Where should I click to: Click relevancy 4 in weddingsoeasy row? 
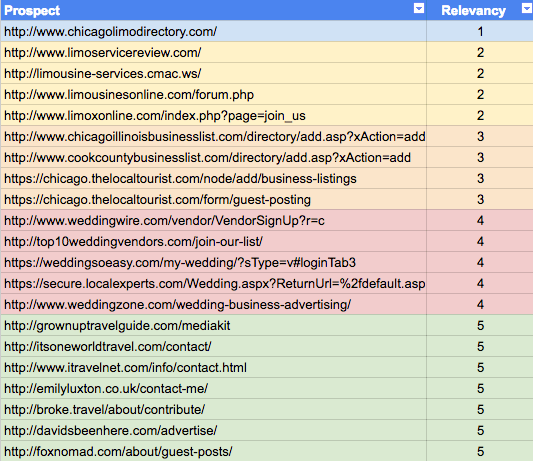(x=480, y=262)
